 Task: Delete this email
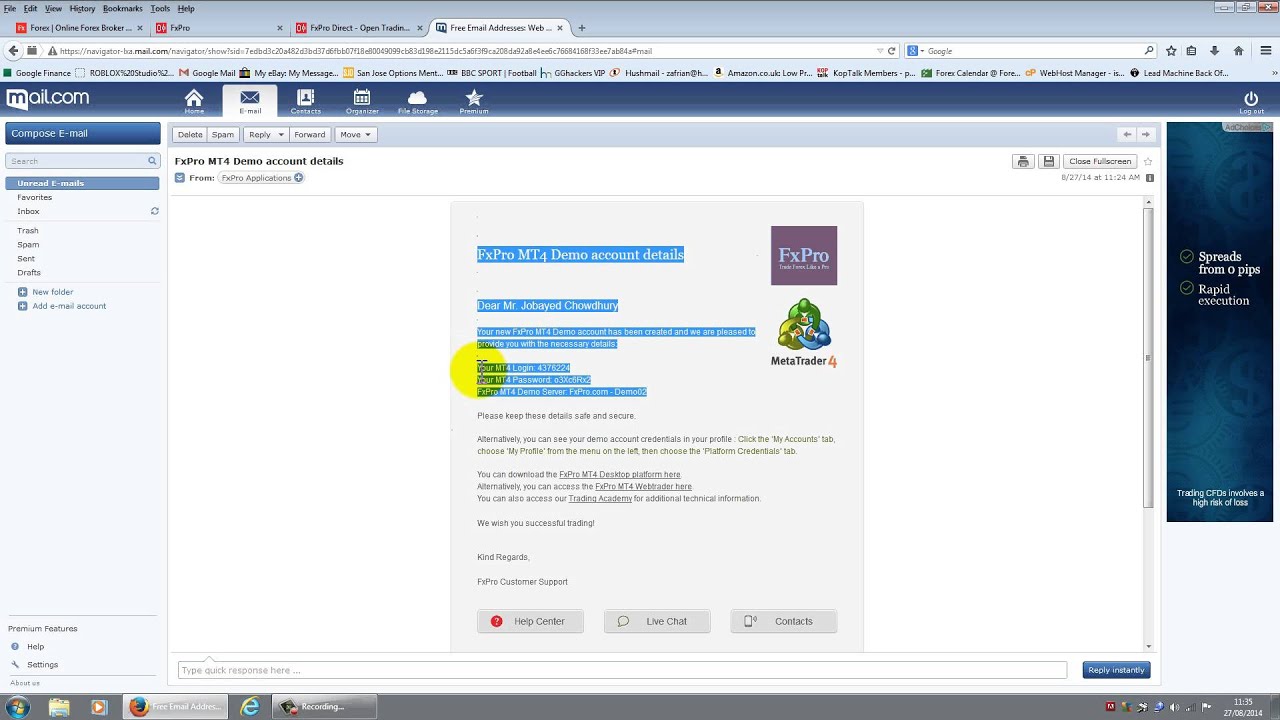190,134
